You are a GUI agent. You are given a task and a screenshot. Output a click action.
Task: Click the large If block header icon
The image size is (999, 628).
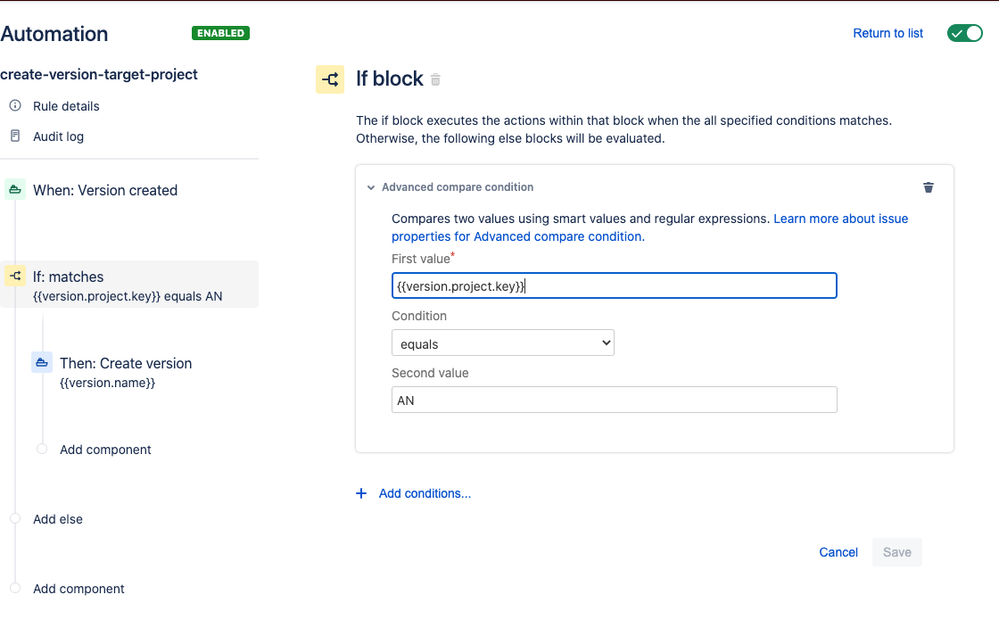coord(330,79)
